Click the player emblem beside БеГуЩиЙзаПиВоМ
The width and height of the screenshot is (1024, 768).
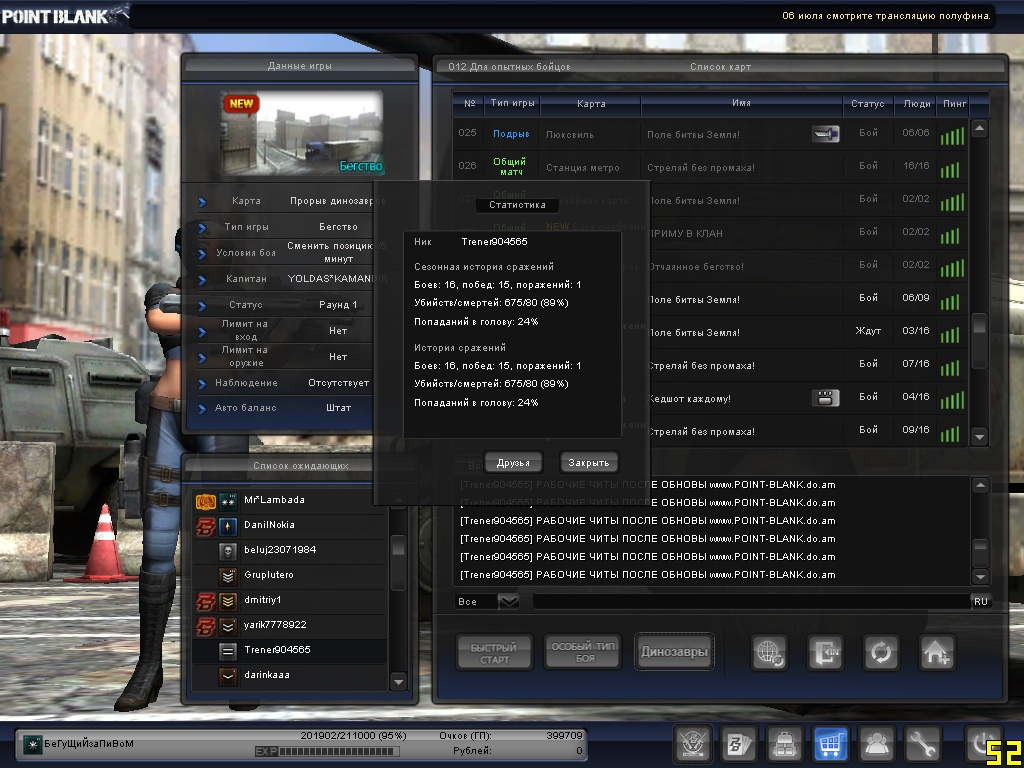31,744
